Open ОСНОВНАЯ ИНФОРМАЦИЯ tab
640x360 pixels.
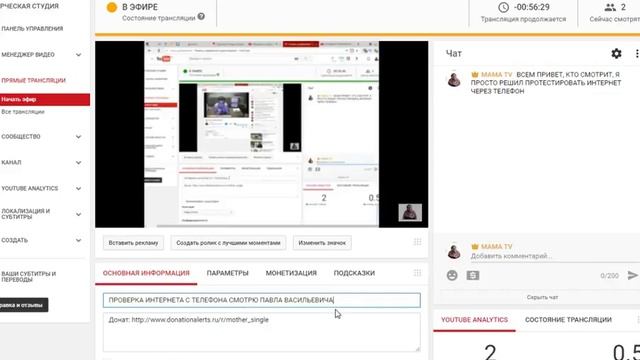pos(146,273)
